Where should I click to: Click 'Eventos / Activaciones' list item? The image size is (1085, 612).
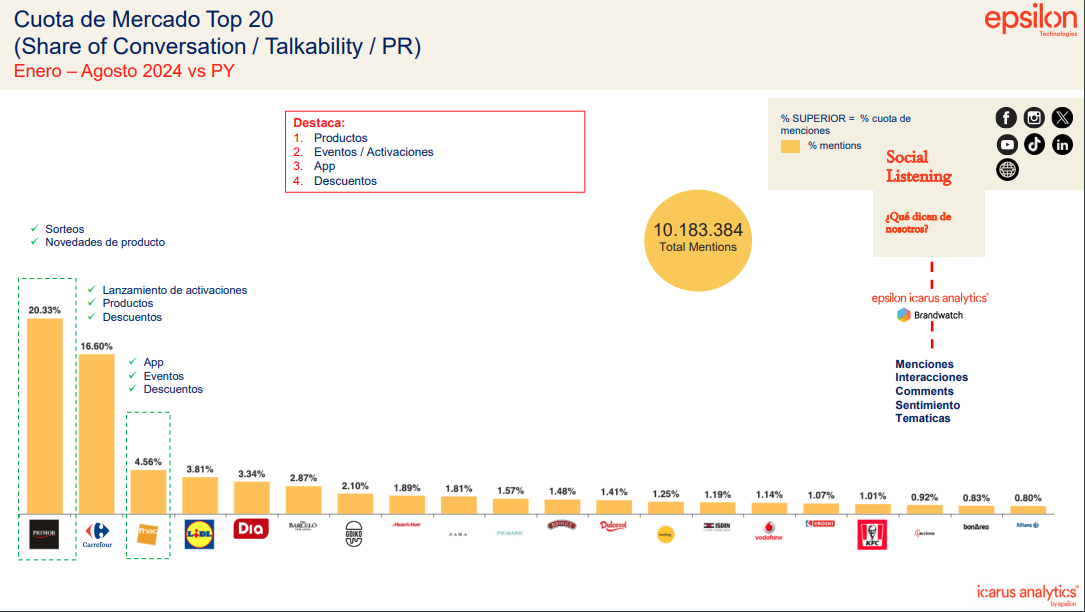point(374,152)
